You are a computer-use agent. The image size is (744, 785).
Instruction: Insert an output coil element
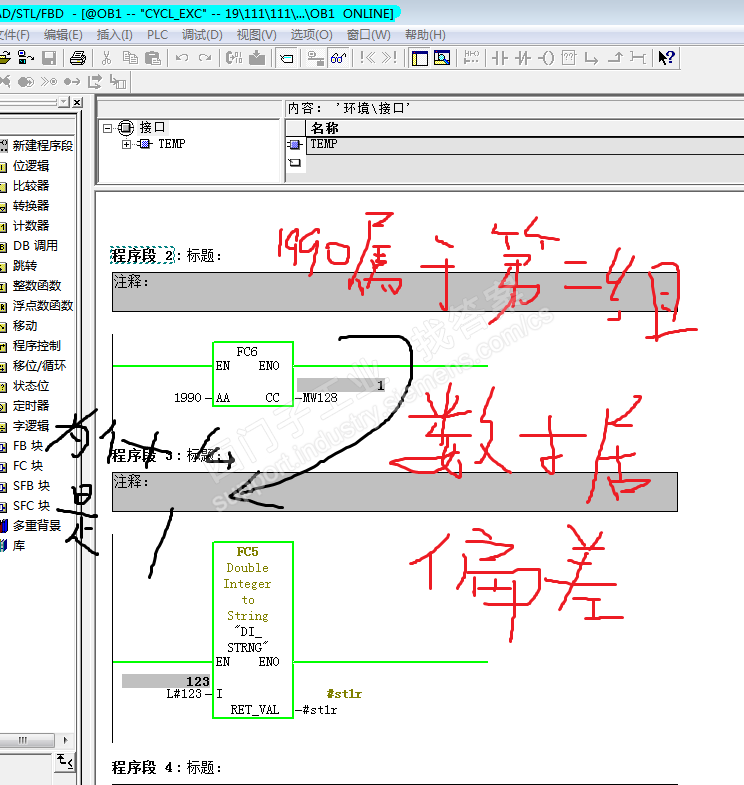546,58
